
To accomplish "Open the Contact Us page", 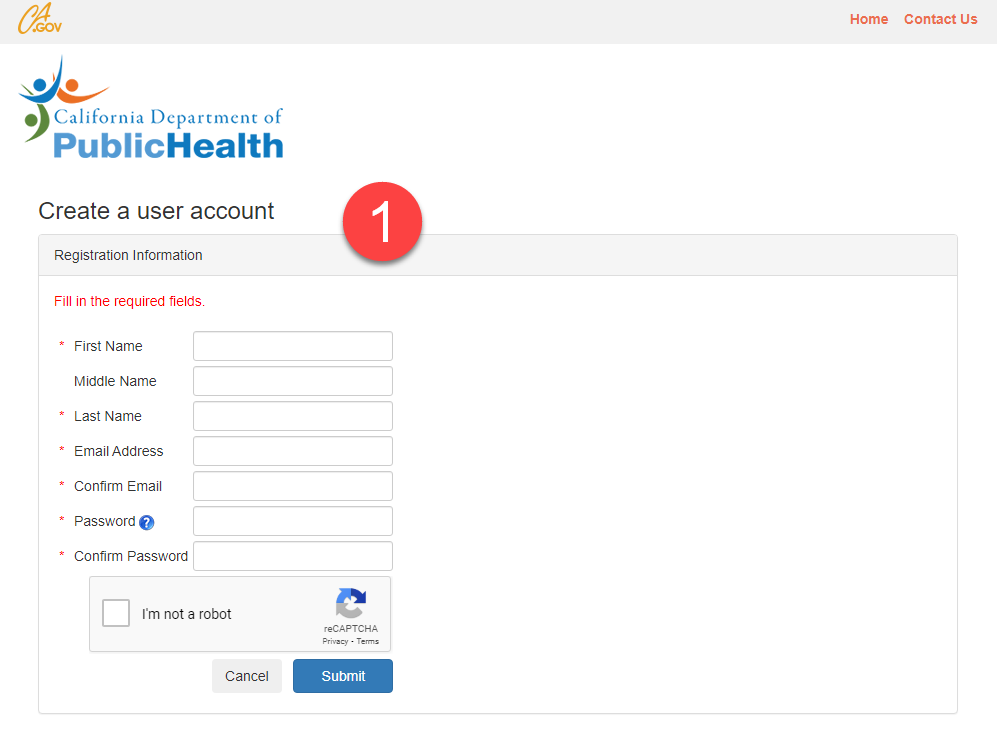I will [940, 18].
